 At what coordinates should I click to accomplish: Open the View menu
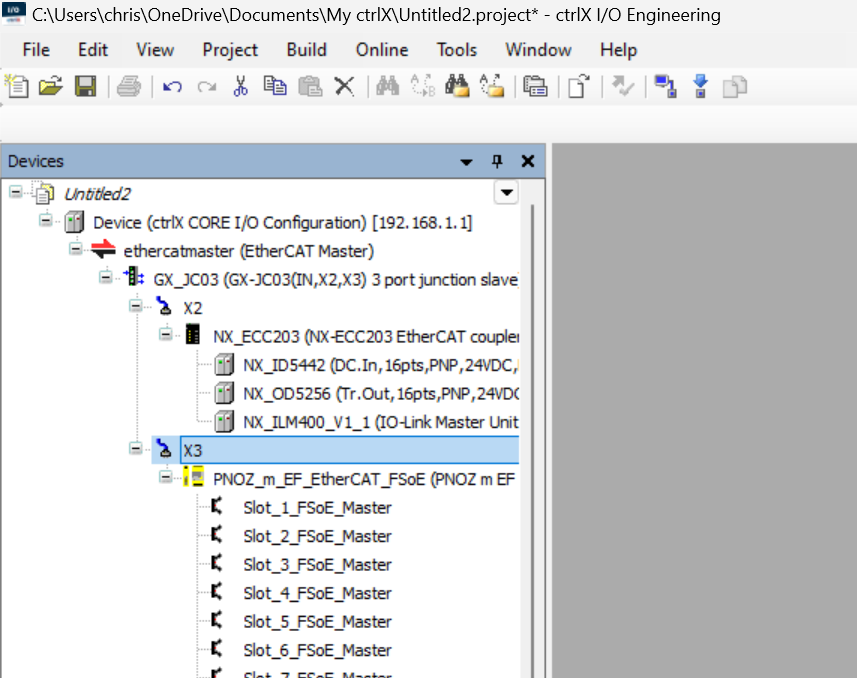tap(155, 50)
